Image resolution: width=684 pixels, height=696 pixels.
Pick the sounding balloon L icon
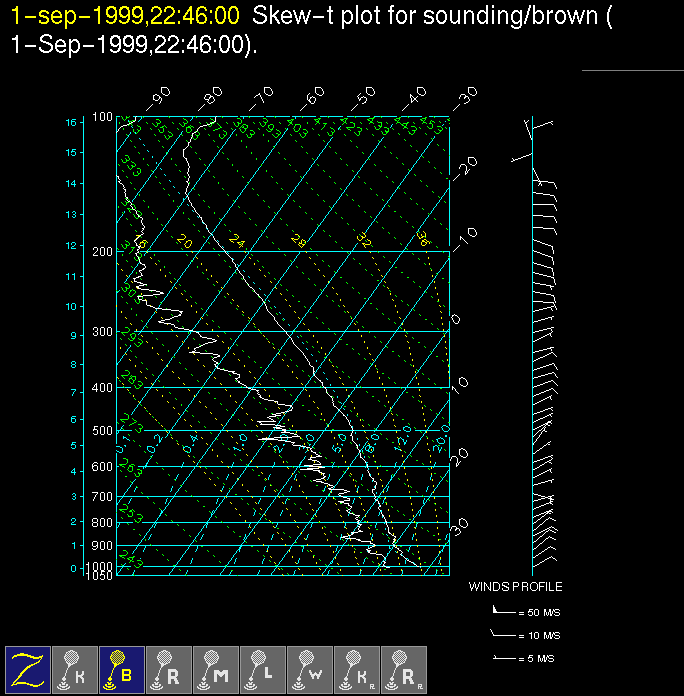263,669
